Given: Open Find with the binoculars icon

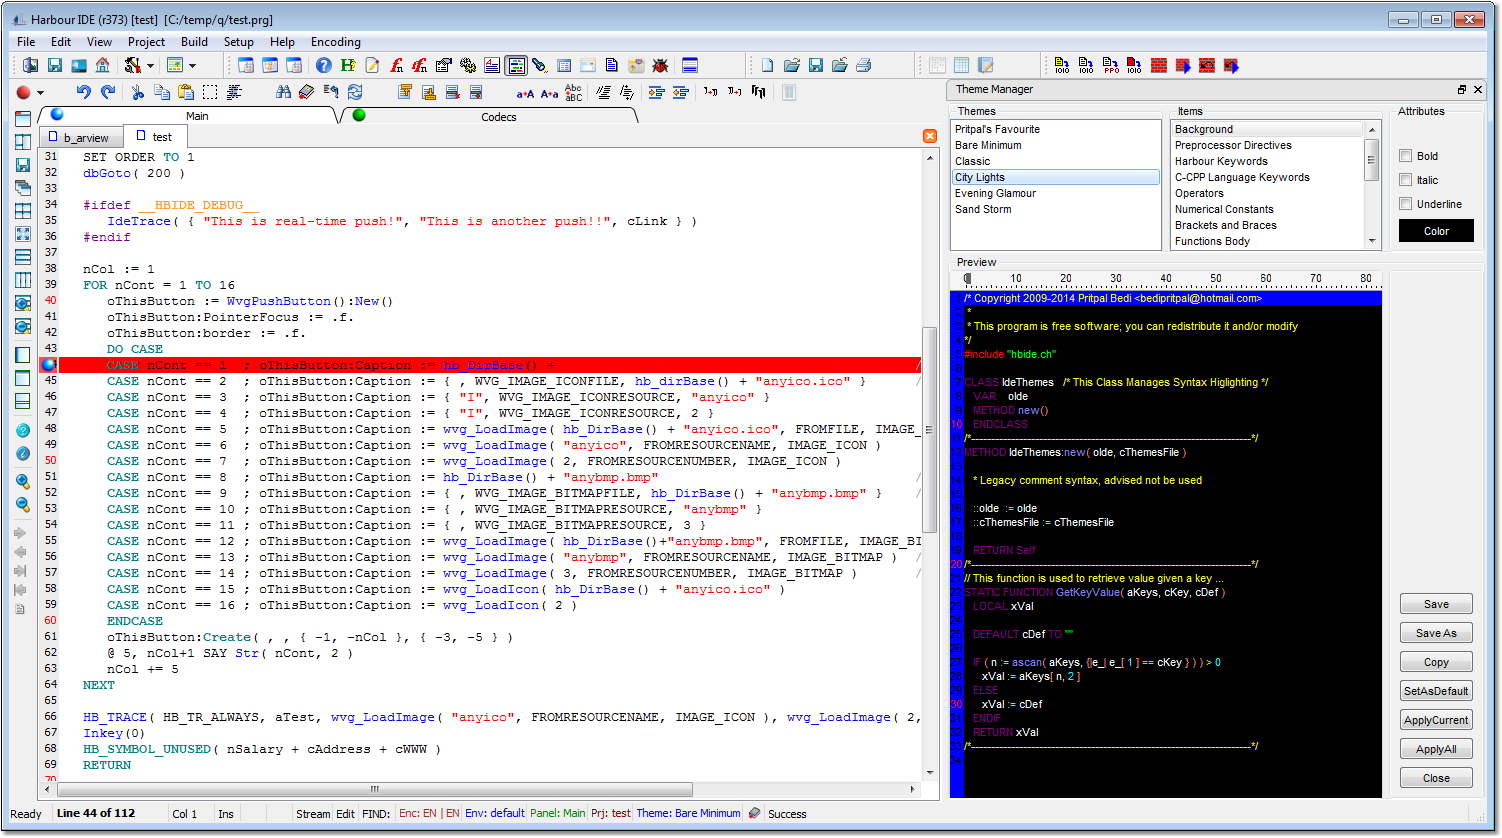Looking at the screenshot, I should [283, 90].
